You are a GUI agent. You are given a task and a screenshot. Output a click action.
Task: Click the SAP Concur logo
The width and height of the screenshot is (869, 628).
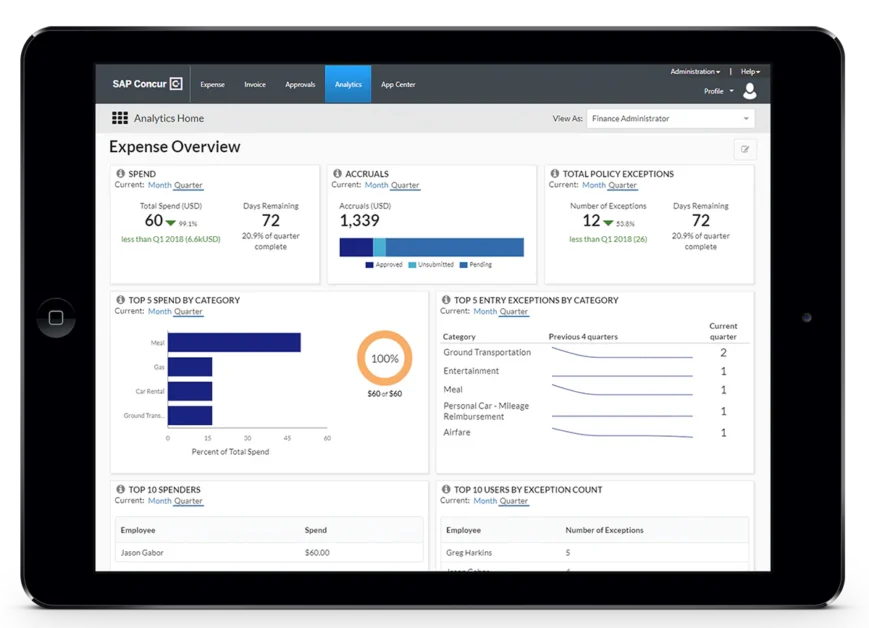pos(147,84)
